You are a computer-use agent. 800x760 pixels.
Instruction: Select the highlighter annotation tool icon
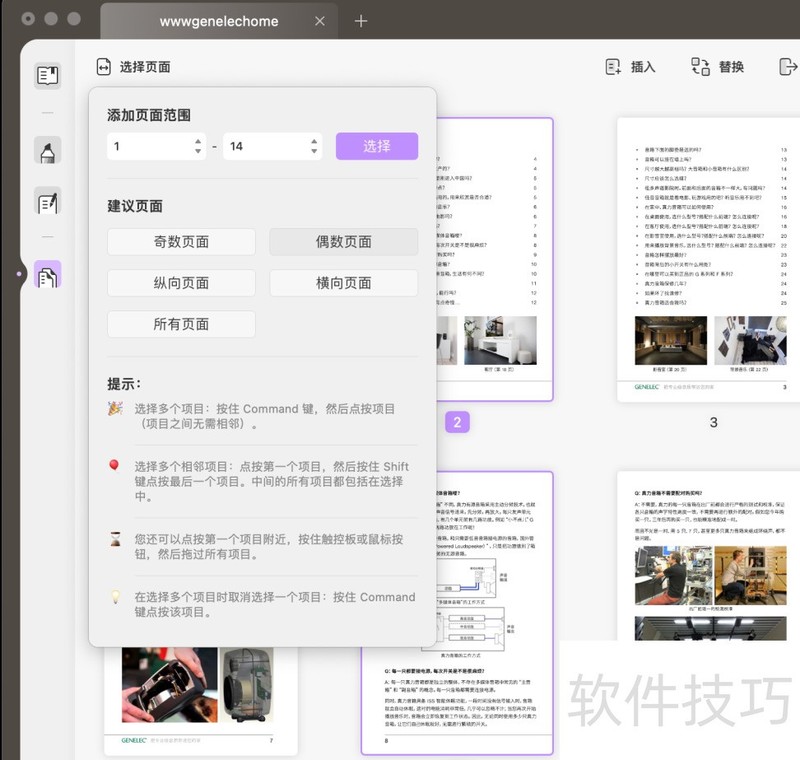47,151
